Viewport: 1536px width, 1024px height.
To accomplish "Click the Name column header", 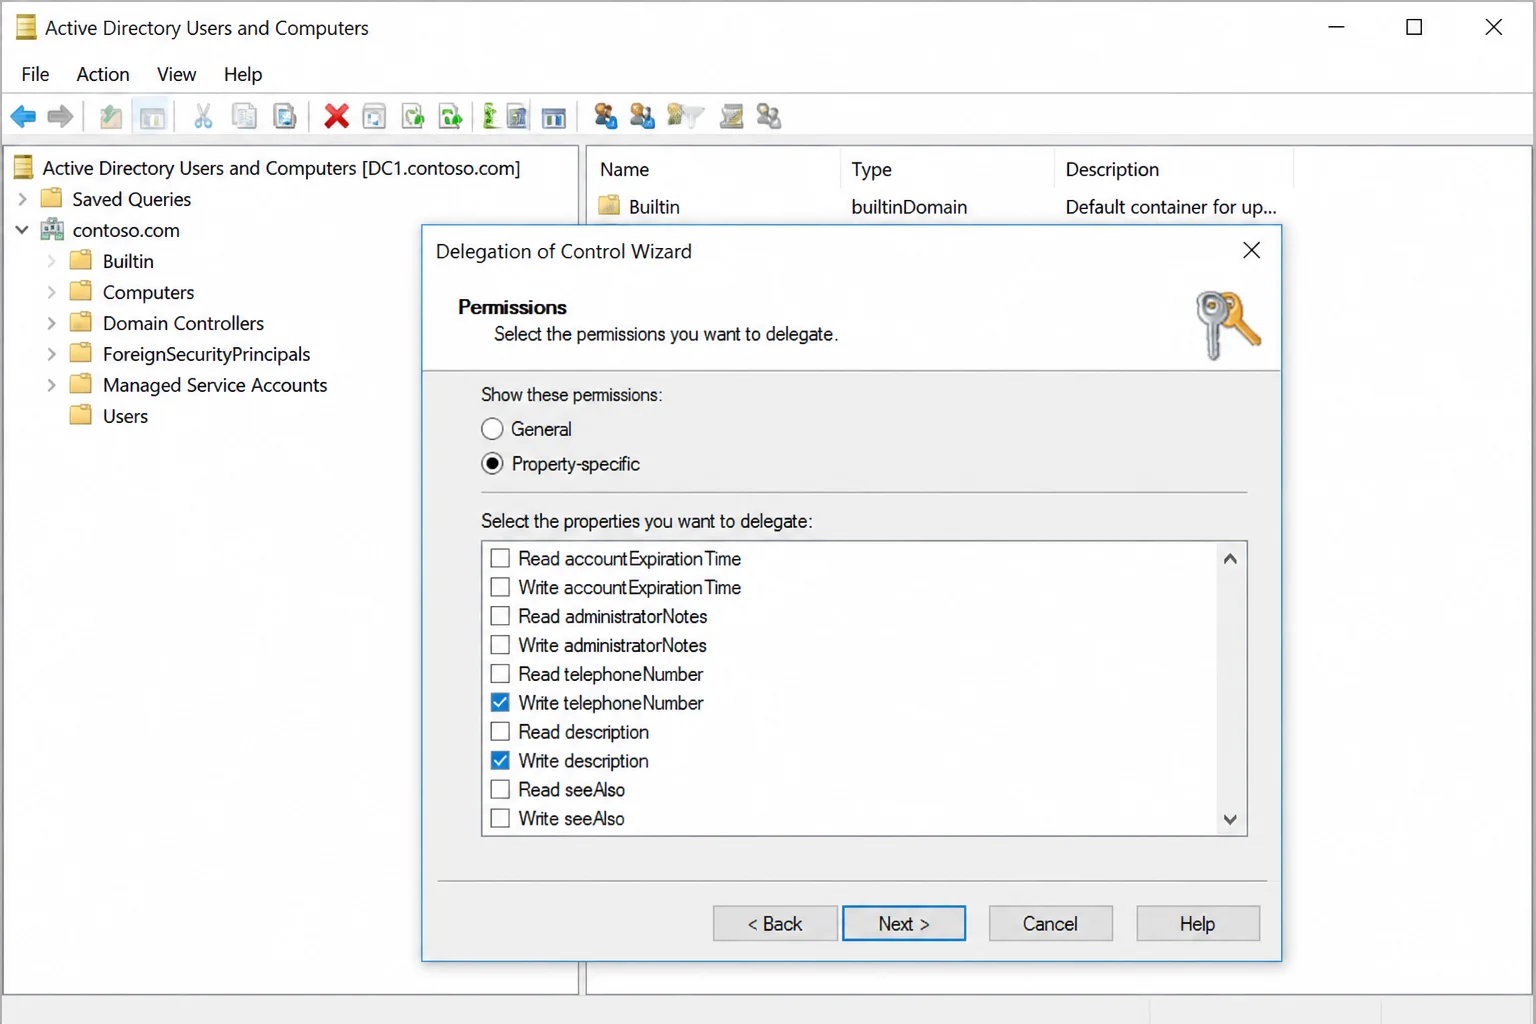I will (714, 169).
